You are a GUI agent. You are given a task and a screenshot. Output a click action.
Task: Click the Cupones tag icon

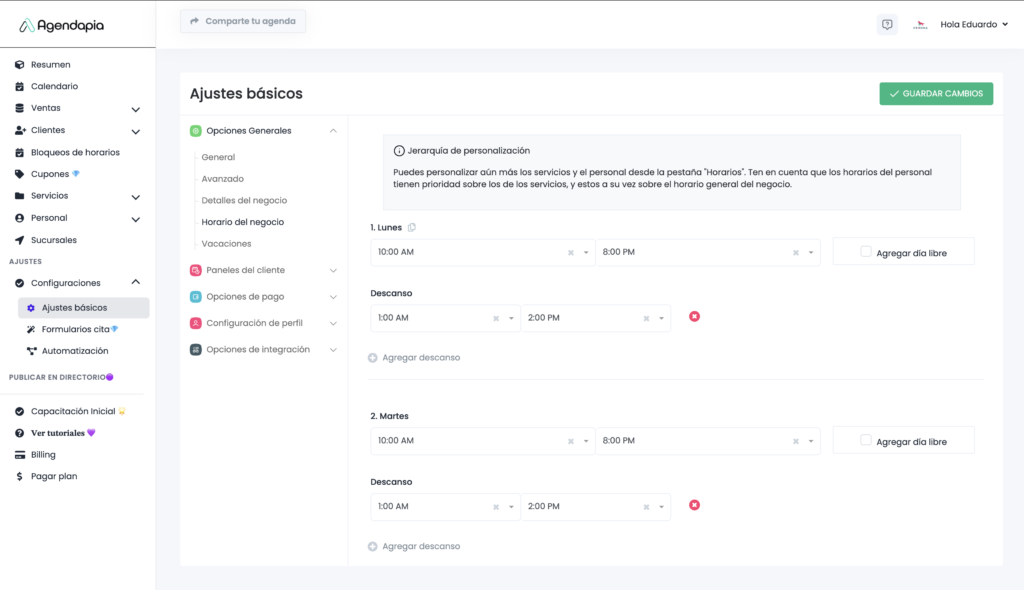[20, 174]
